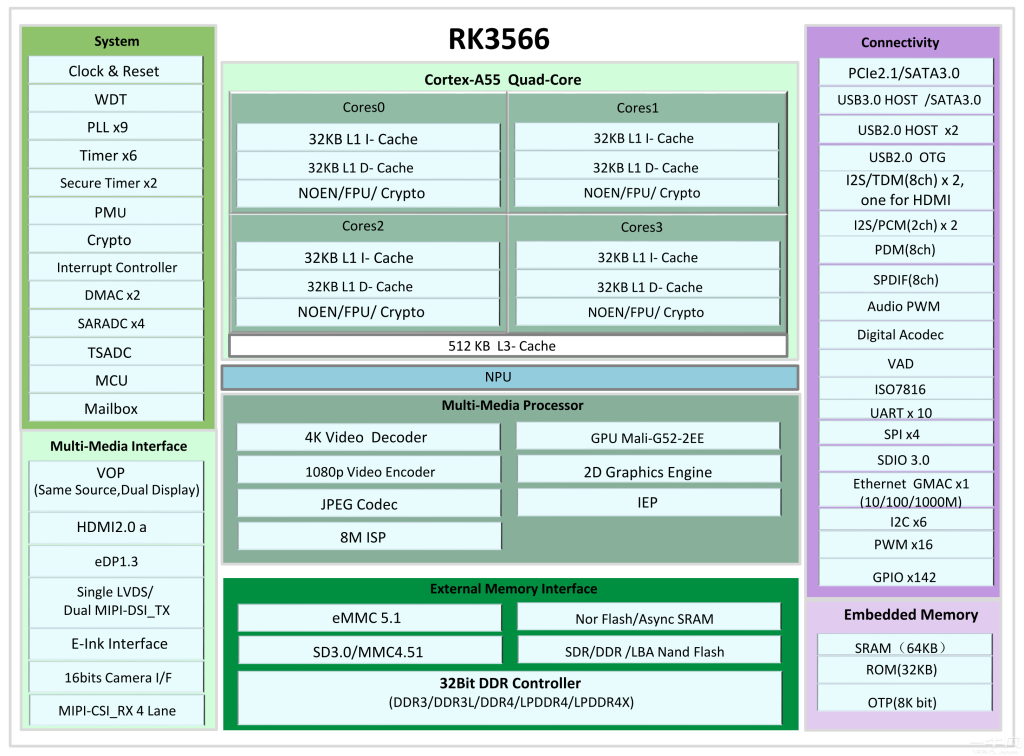Select the PDM(8ch) block
Screen dimensions: 1024x756
906,250
